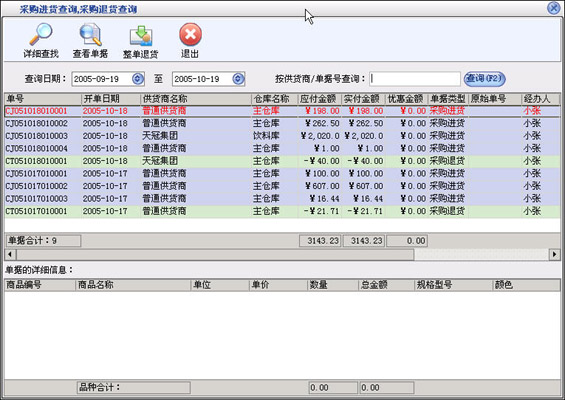Screen dimensions: 565x400
Task: Open the end date 2005-10-19 picker
Action: (x=238, y=79)
